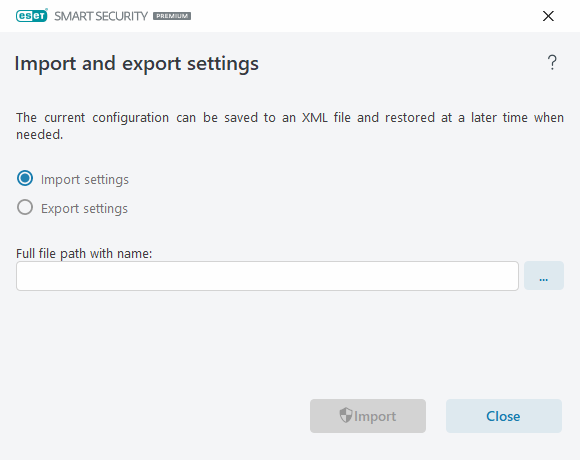Click the Import button
Screen dimensions: 580x460
coord(368,416)
